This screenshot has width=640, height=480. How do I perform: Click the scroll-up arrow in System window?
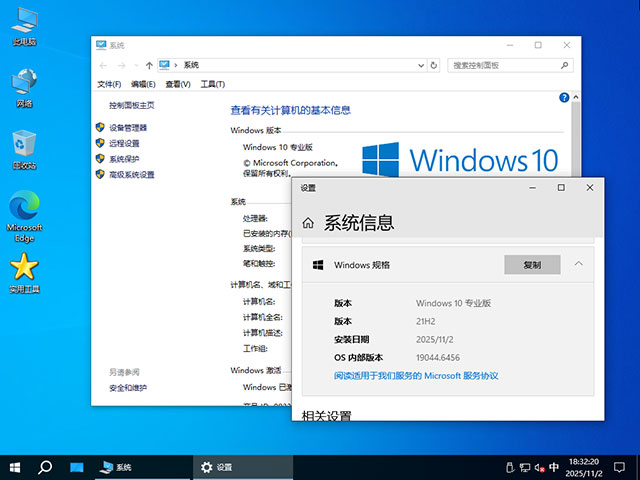tap(576, 97)
